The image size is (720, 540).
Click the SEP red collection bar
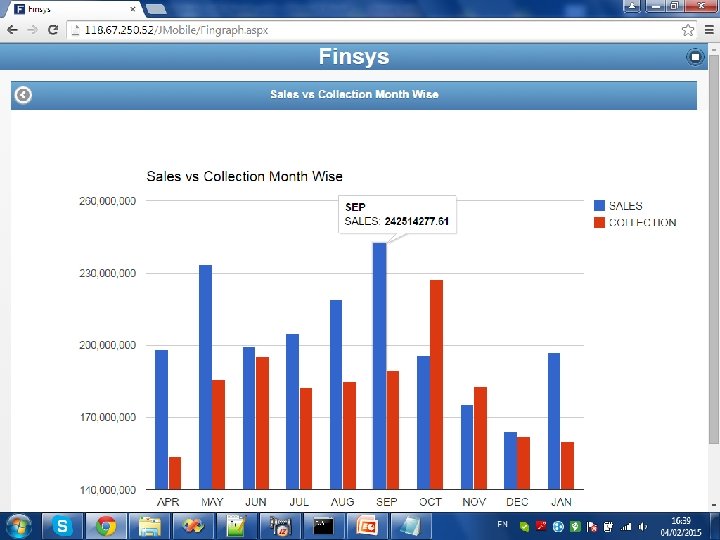pos(393,430)
